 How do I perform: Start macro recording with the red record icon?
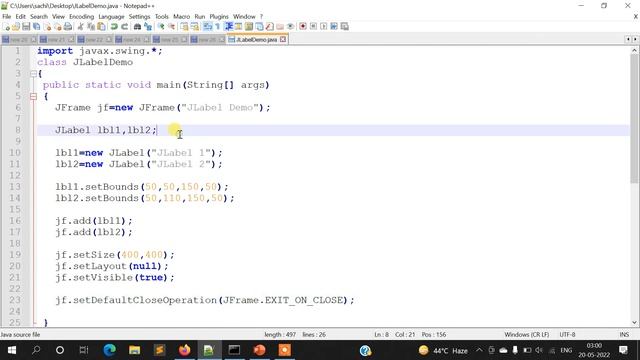(x=302, y=27)
